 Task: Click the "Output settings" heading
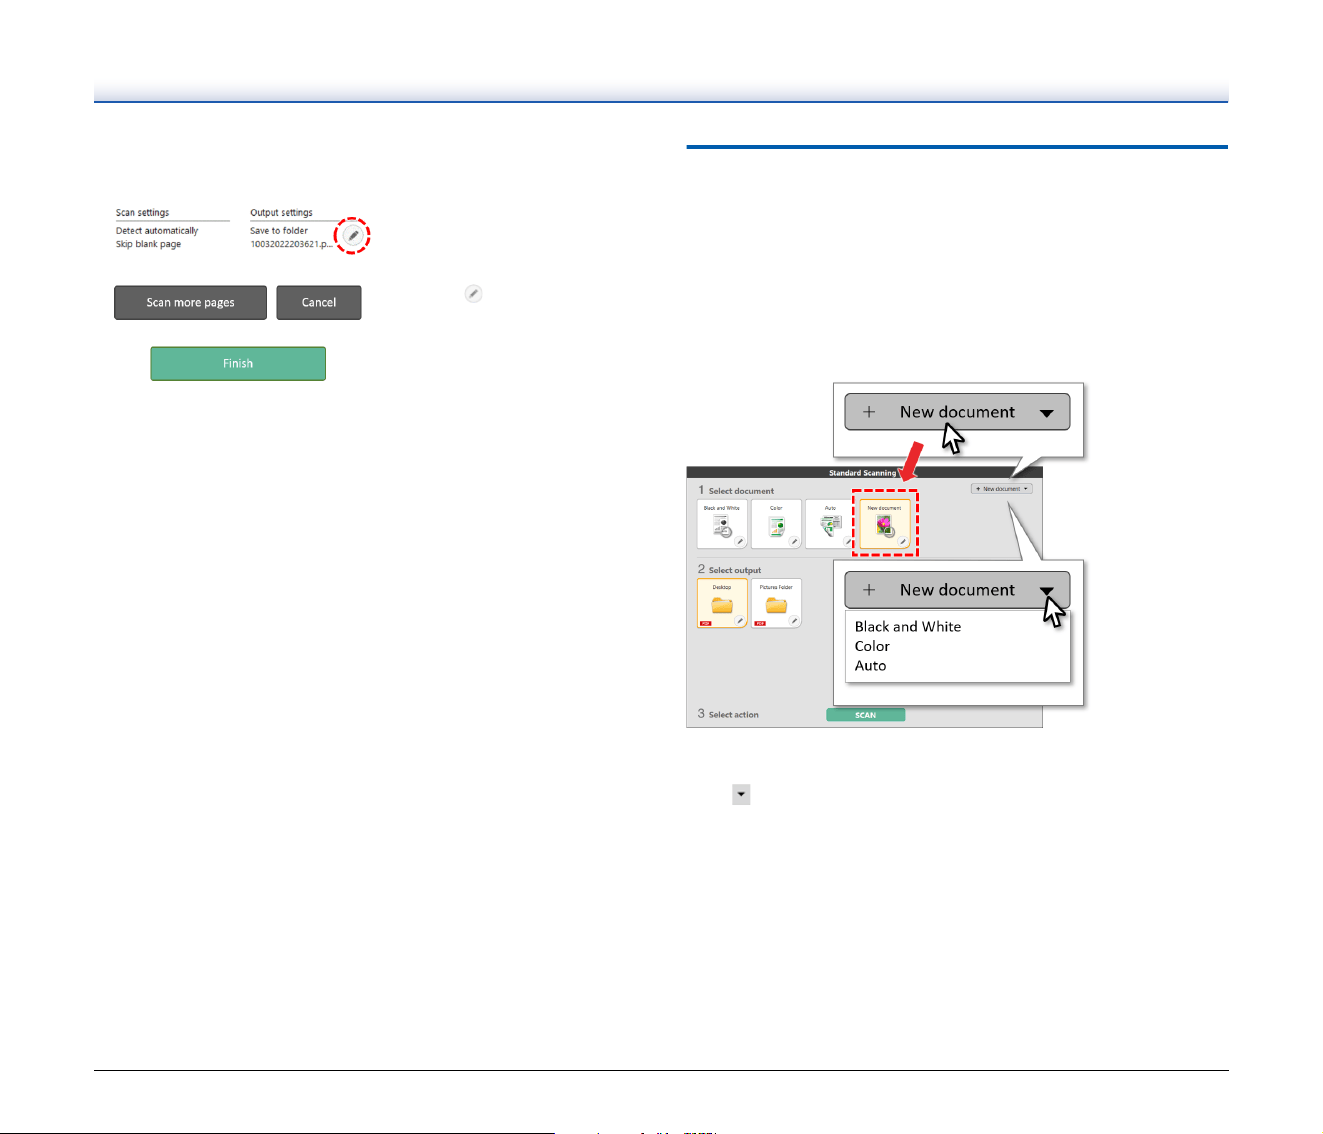[x=281, y=213]
